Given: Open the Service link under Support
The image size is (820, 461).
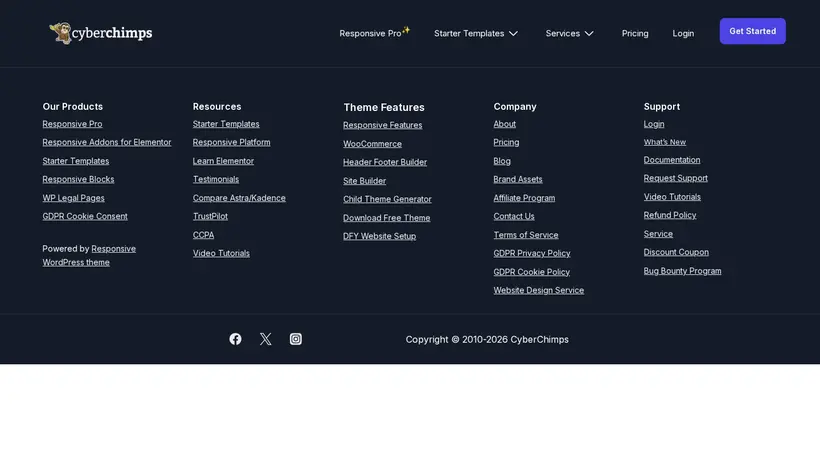Looking at the screenshot, I should (x=658, y=234).
